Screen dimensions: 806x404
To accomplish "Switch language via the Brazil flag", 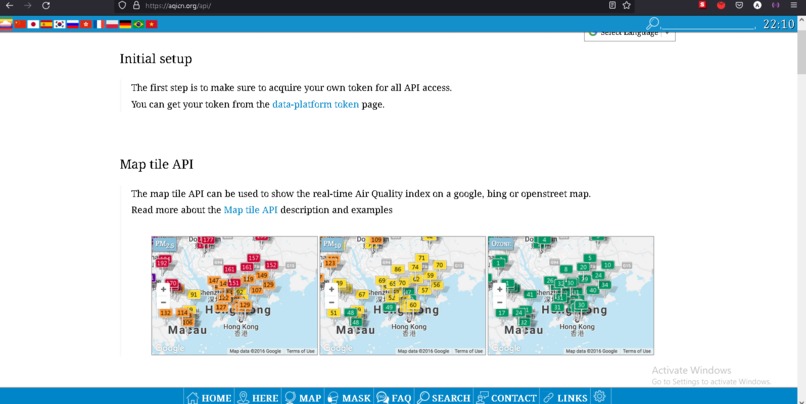I will (138, 24).
